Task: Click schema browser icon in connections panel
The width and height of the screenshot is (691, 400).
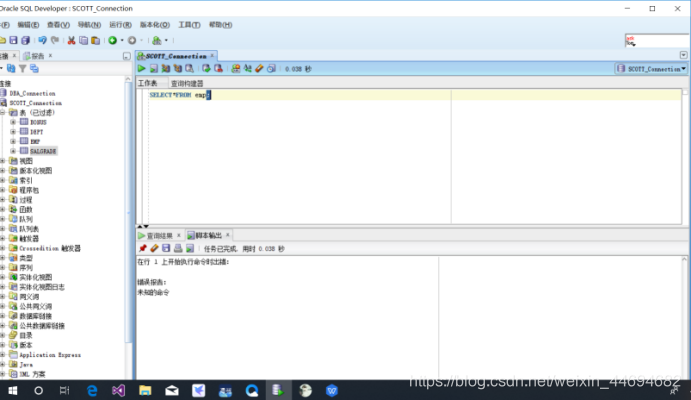Action: [x=34, y=68]
